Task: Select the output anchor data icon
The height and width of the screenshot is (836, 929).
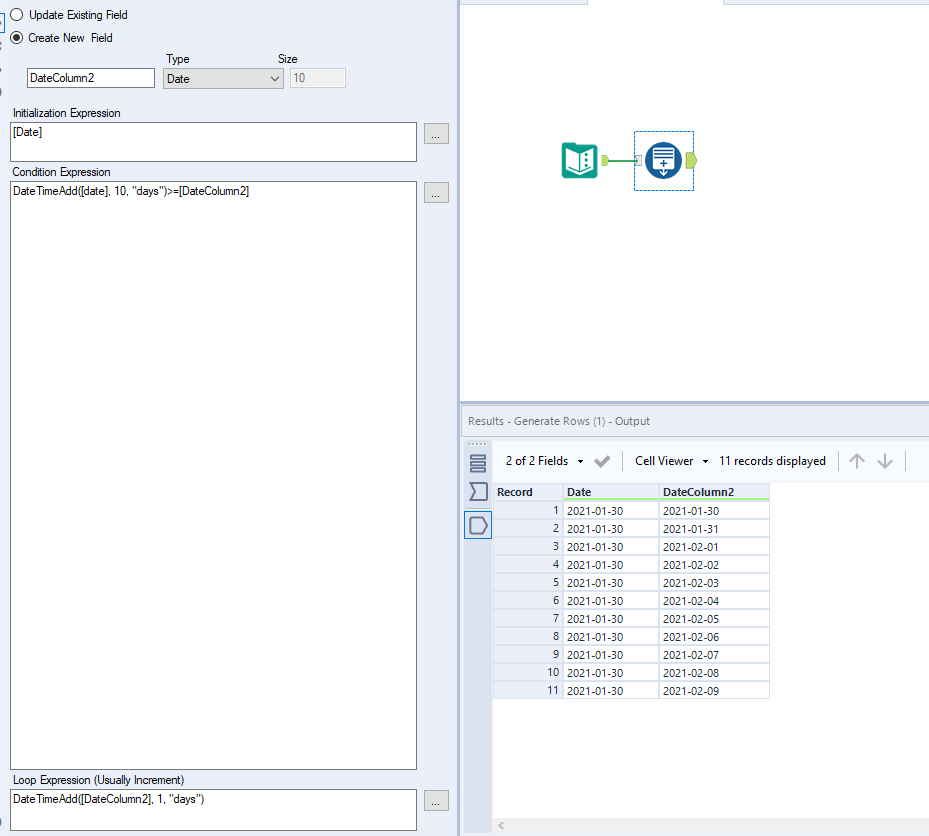Action: [x=478, y=525]
